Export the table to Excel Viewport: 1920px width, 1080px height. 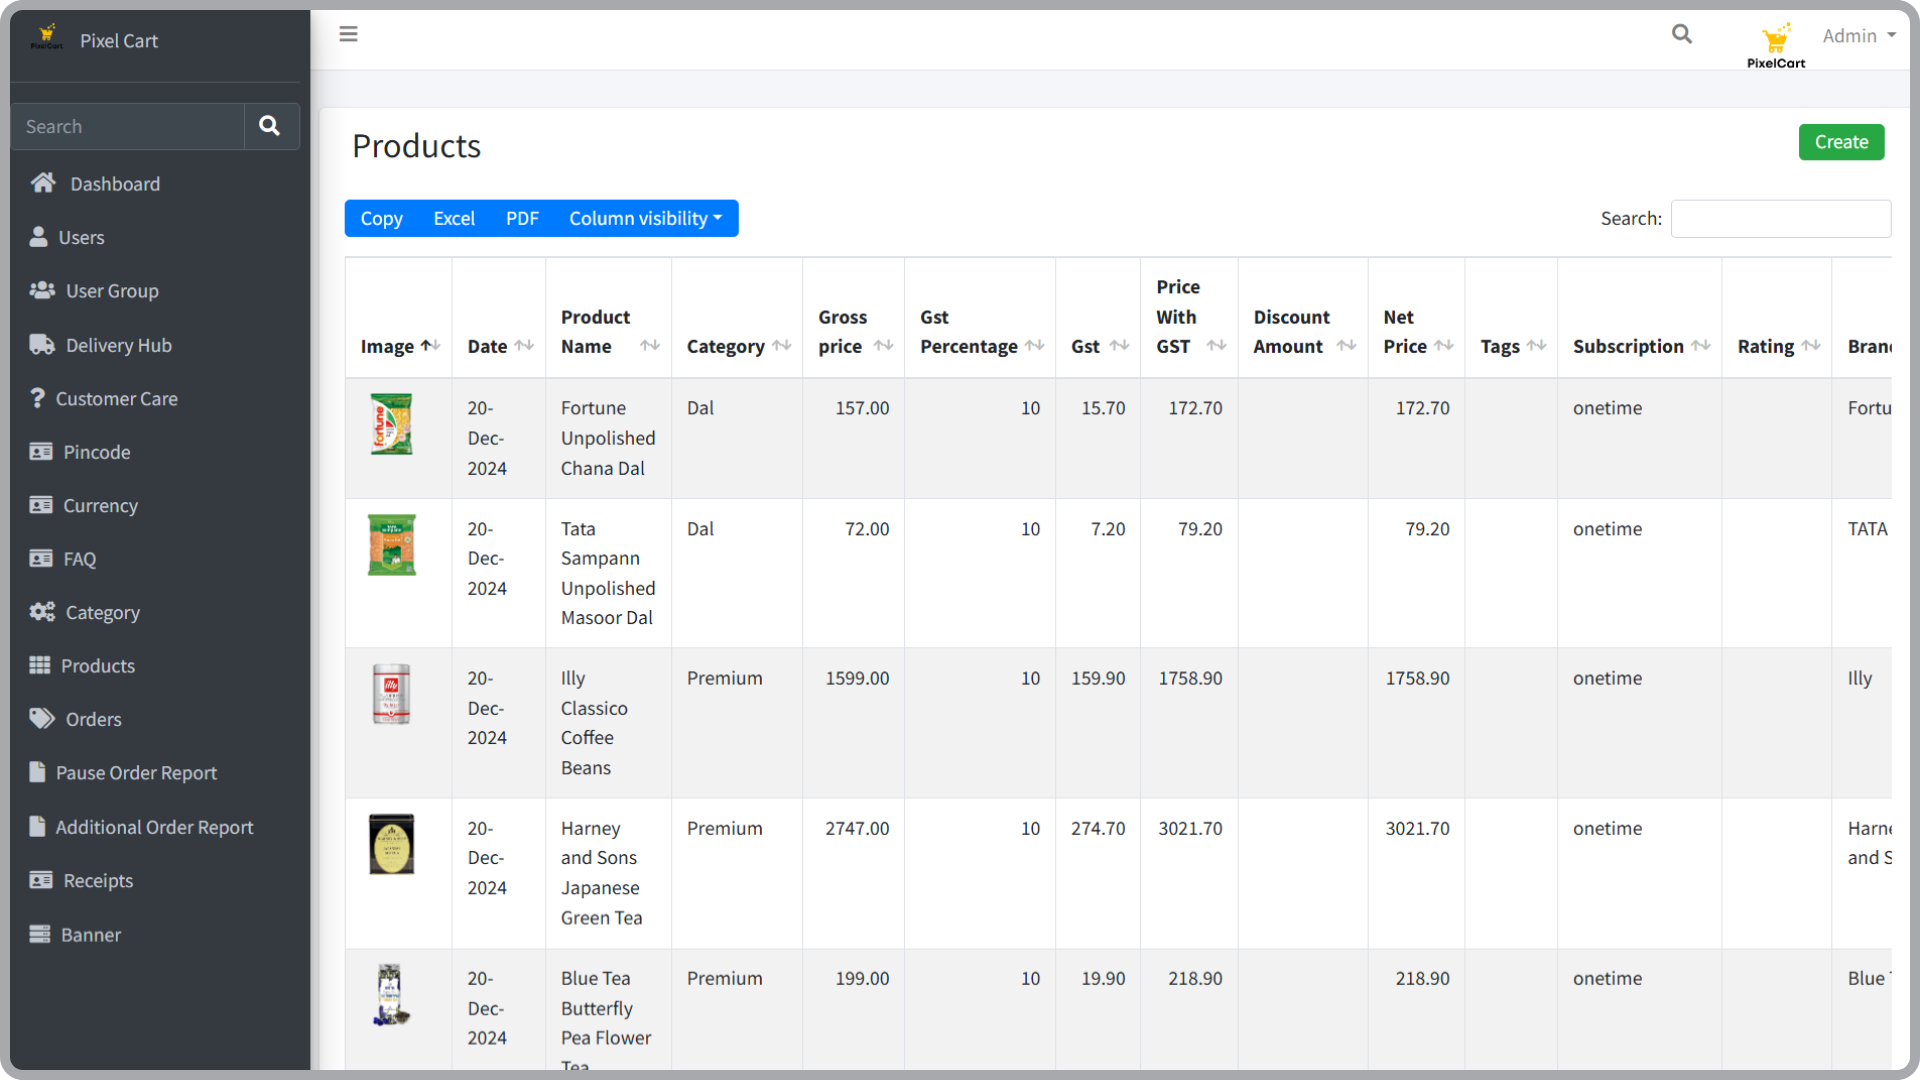point(454,218)
